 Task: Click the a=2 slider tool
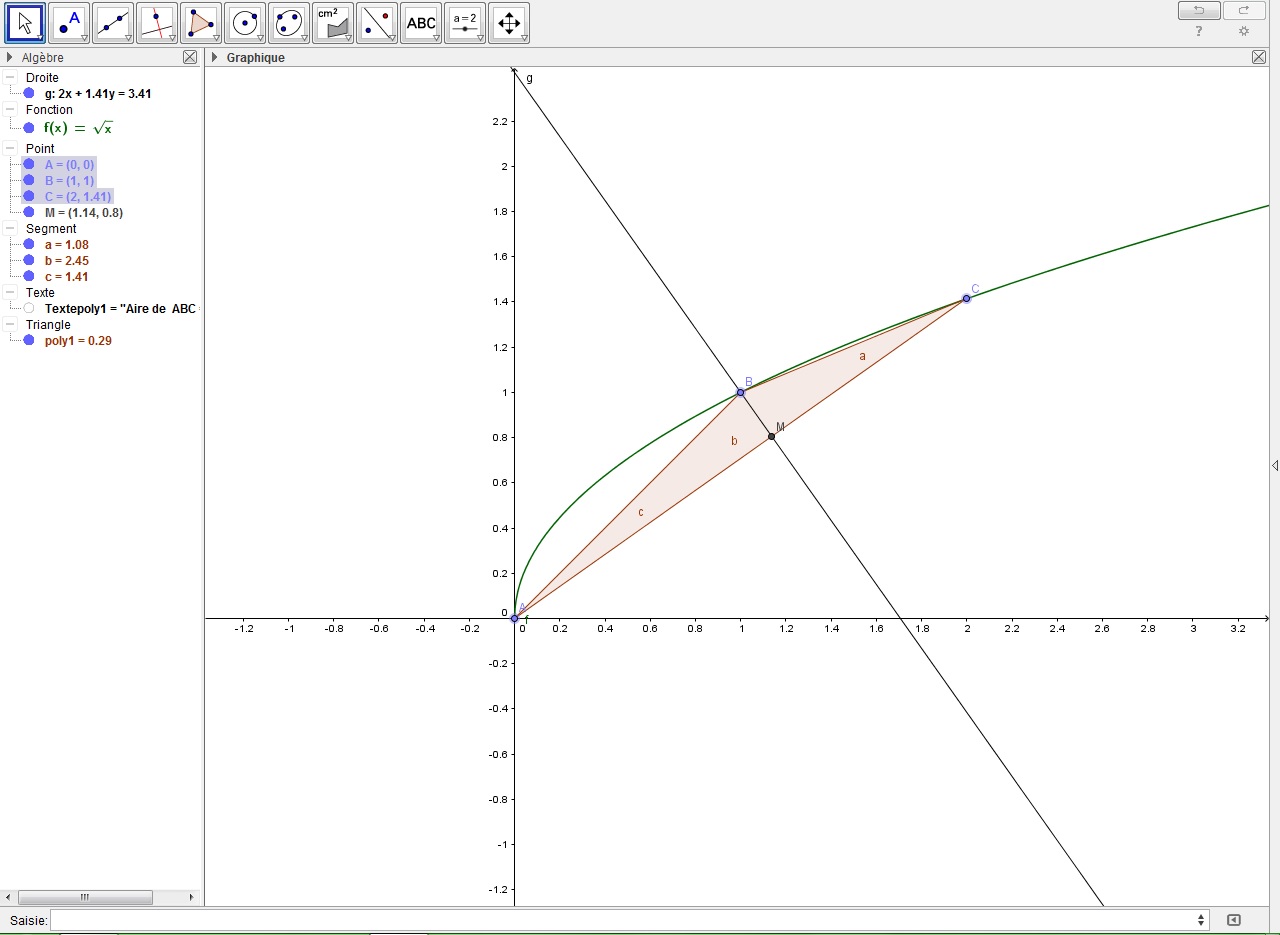click(465, 23)
